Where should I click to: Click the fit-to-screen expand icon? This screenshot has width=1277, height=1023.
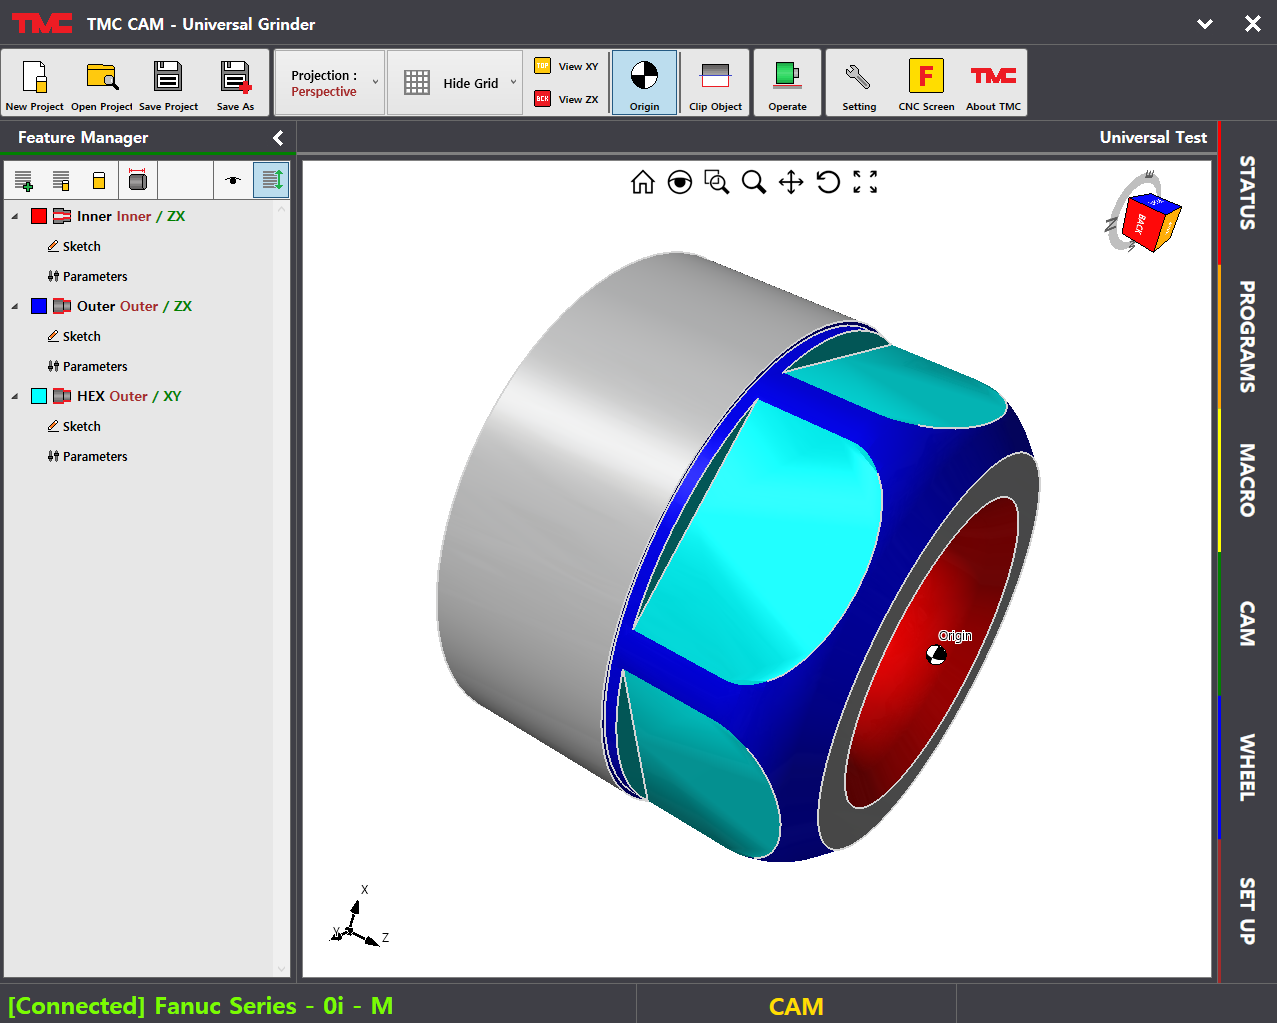(865, 182)
